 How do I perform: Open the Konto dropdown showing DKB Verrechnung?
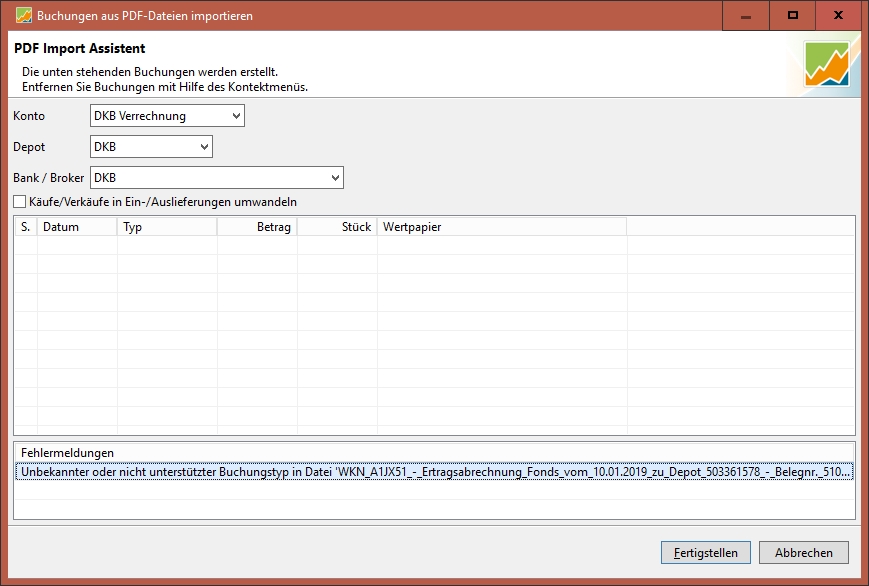coord(167,116)
